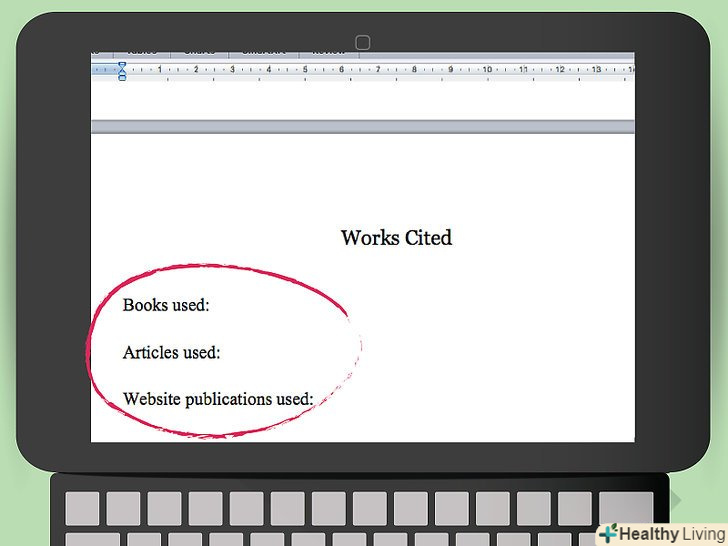Click the tablet's front camera icon
The height and width of the screenshot is (546, 728).
click(x=363, y=42)
